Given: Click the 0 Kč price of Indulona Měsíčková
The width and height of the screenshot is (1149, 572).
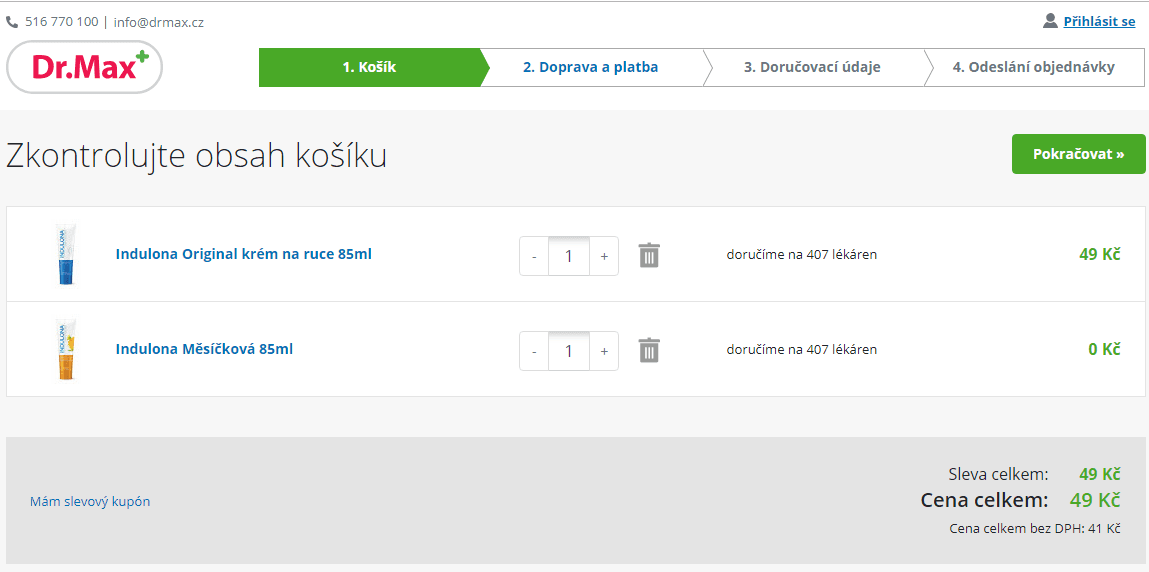Looking at the screenshot, I should click(1104, 349).
